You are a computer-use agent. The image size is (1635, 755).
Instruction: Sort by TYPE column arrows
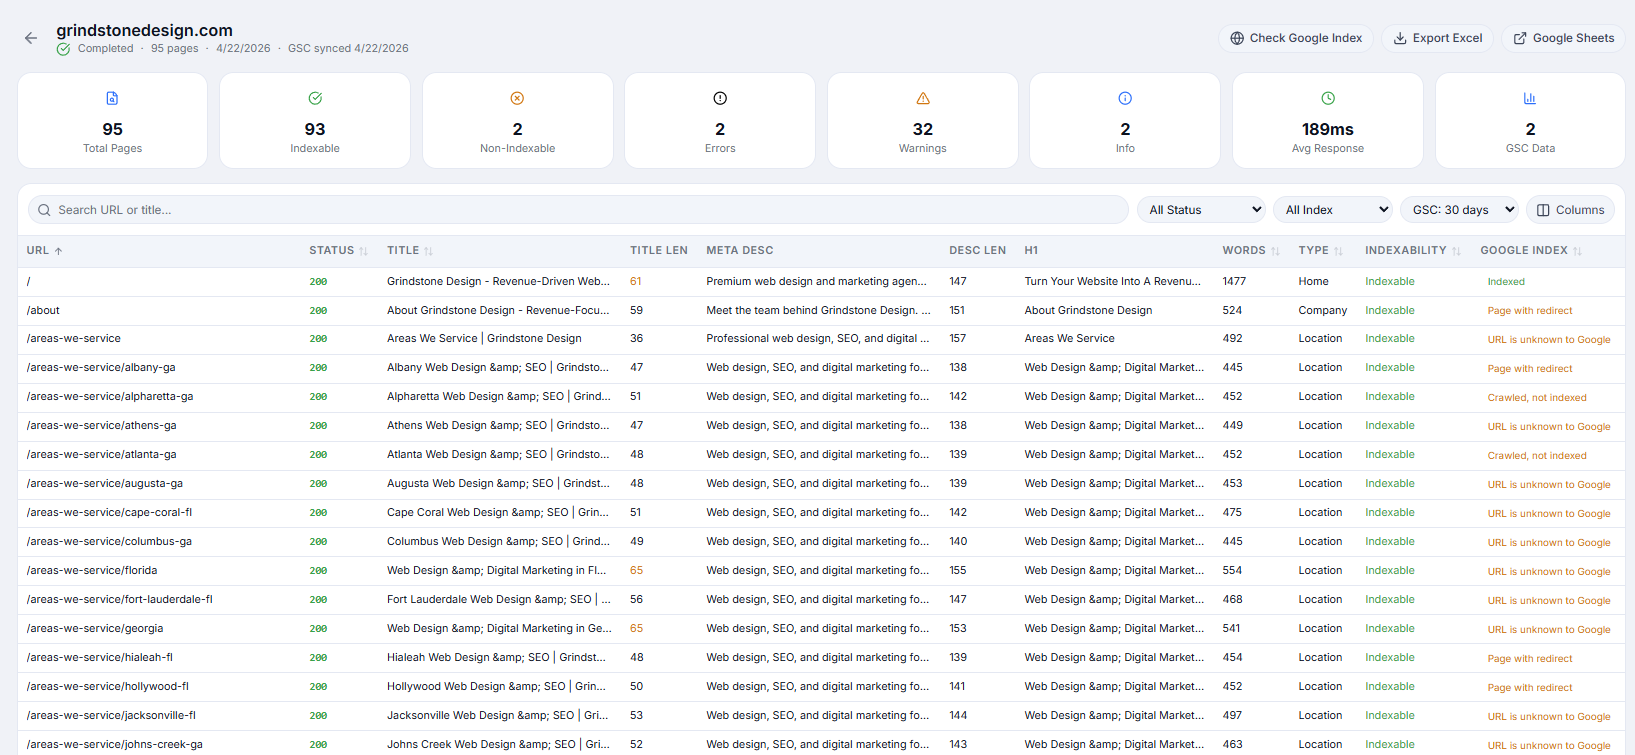pyautogui.click(x=1338, y=251)
